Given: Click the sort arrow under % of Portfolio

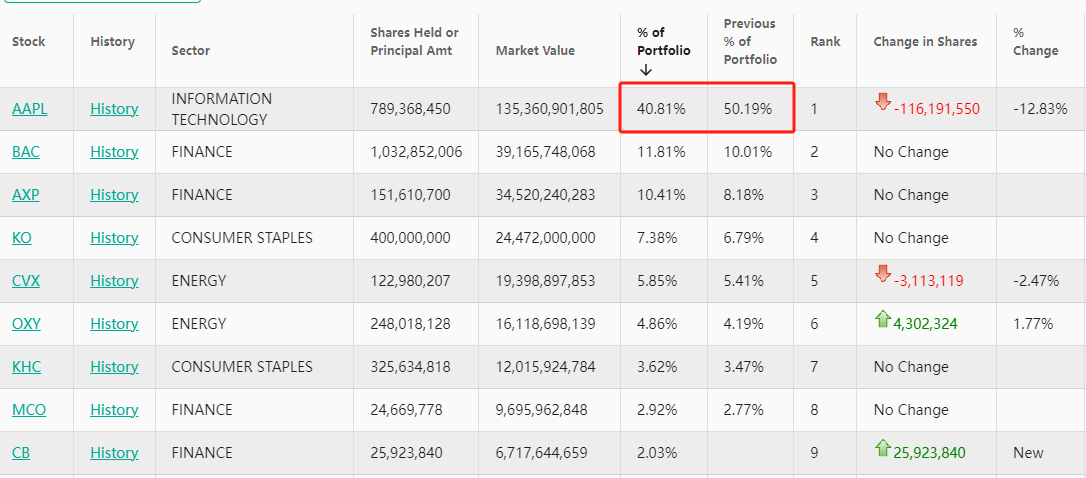Looking at the screenshot, I should pyautogui.click(x=645, y=70).
